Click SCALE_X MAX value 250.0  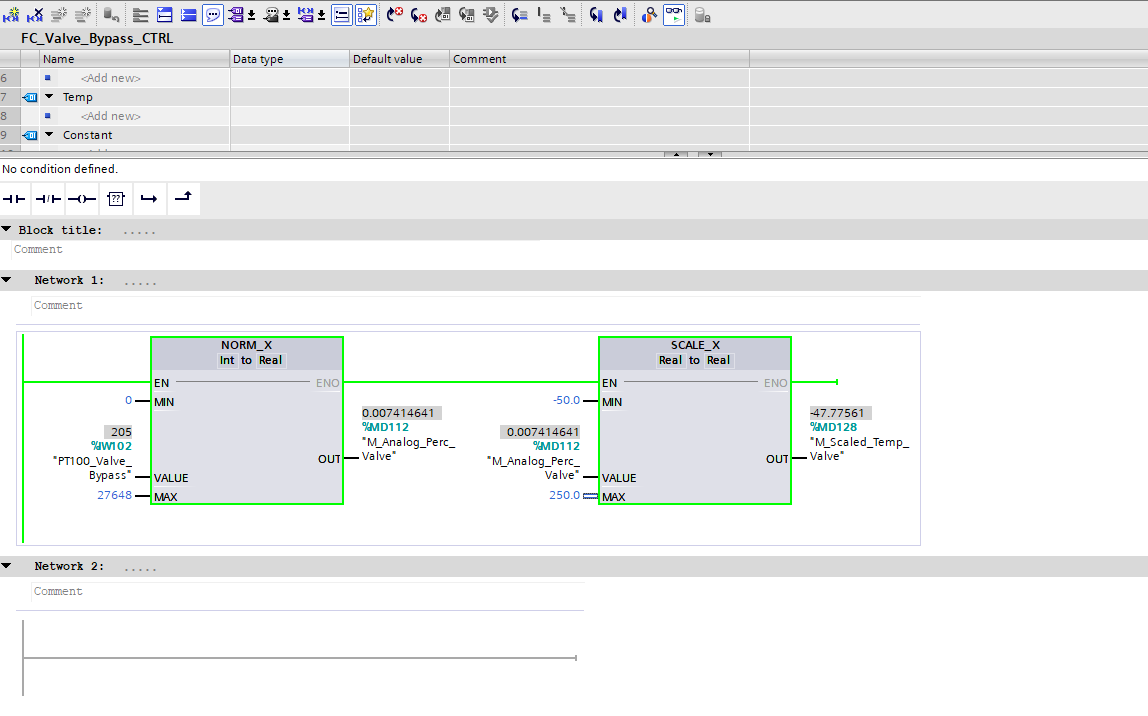(564, 495)
